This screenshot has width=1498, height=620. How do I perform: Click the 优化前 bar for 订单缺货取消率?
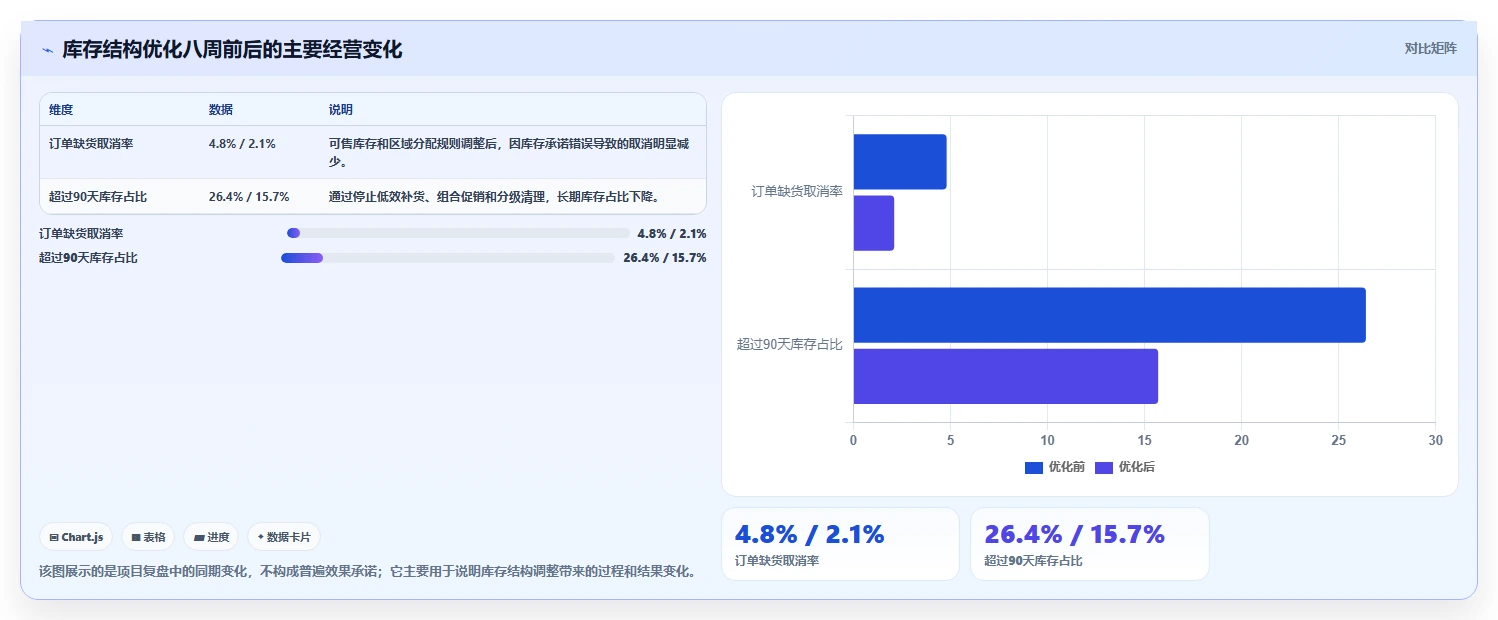coord(900,162)
